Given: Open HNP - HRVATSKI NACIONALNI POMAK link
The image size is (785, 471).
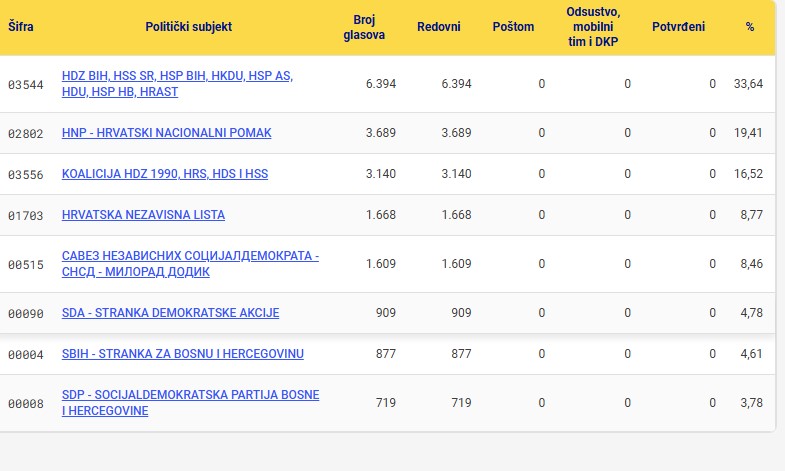Looking at the screenshot, I should [x=166, y=133].
